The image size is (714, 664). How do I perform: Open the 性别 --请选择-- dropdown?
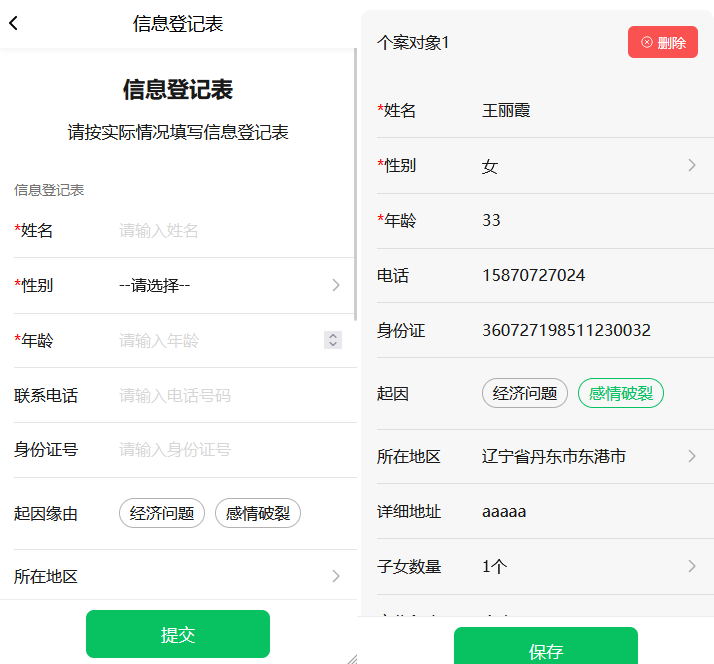pyautogui.click(x=230, y=286)
